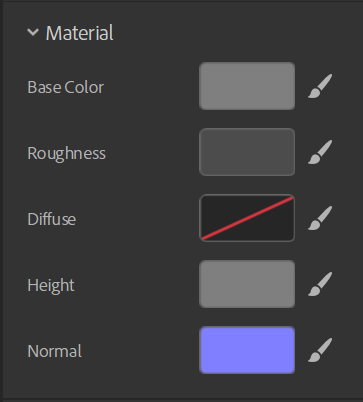Click the brush icon for Normal channel
363x402 pixels.
pyautogui.click(x=320, y=350)
